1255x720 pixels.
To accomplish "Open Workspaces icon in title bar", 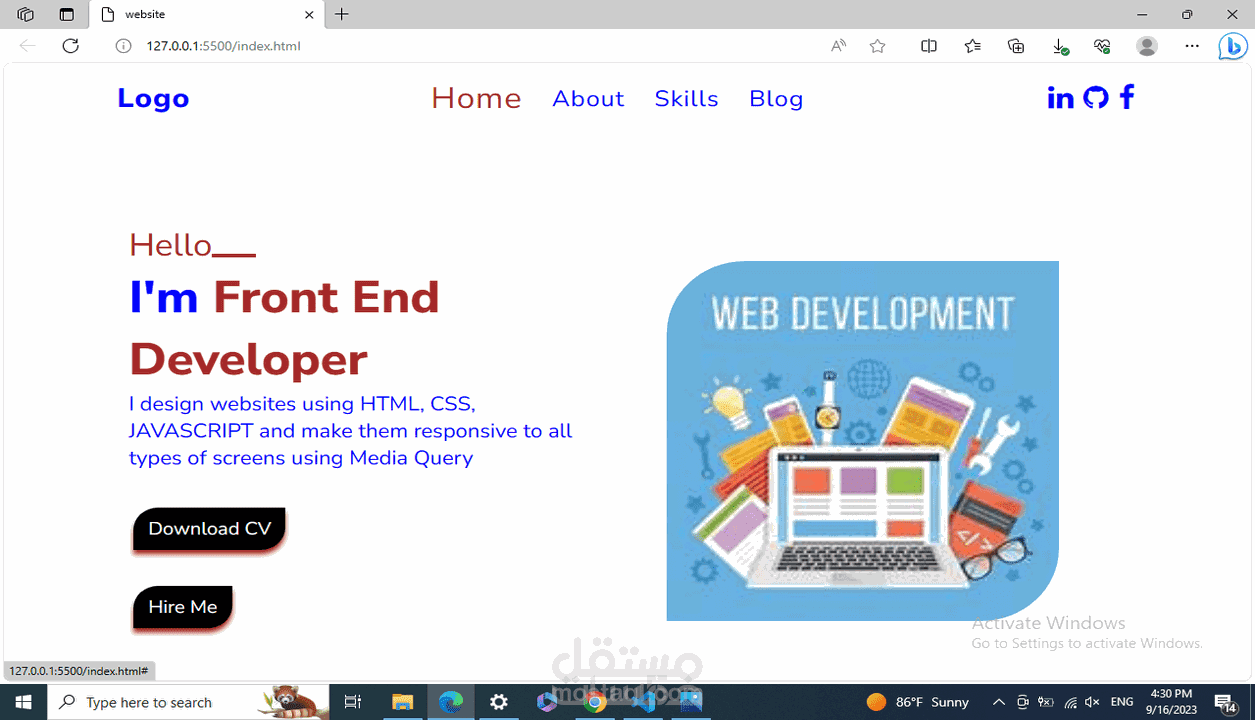I will [x=26, y=14].
